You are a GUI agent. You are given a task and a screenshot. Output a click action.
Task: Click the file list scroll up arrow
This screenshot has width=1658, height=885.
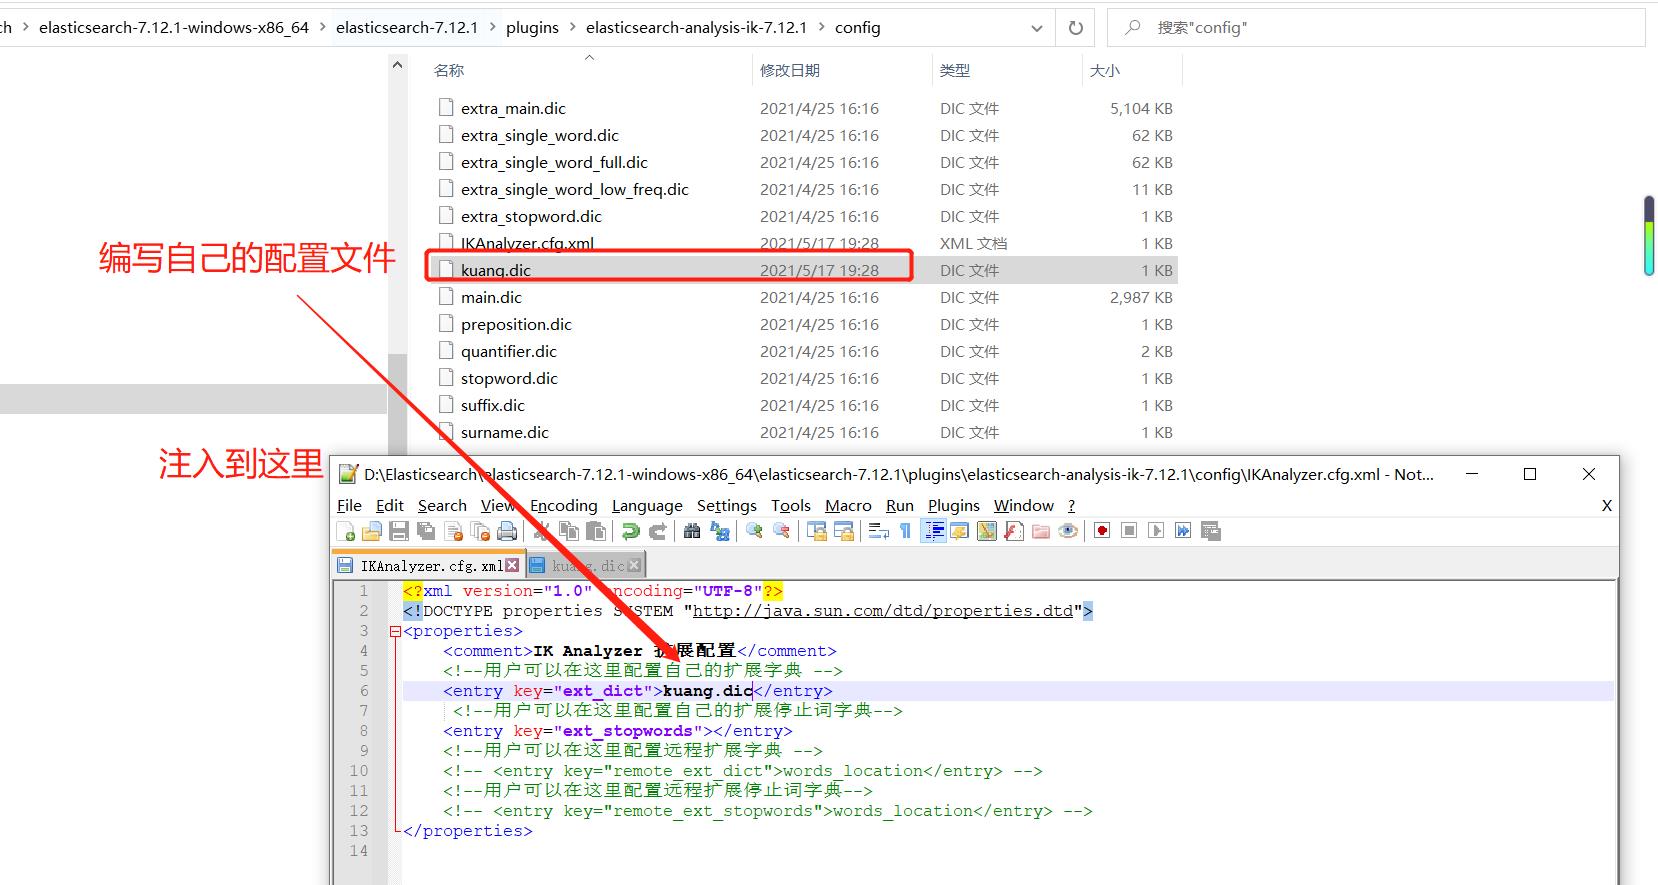(x=397, y=65)
